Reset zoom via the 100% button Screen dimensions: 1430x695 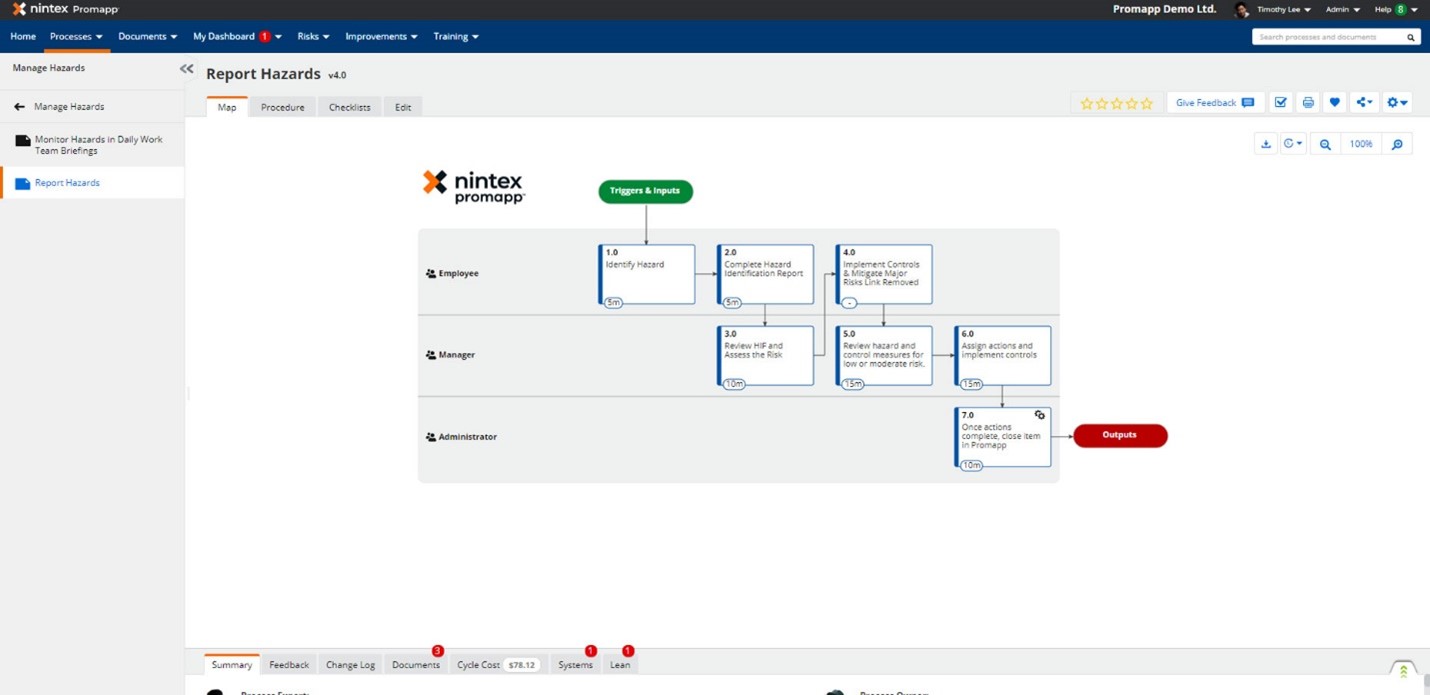tap(1361, 144)
